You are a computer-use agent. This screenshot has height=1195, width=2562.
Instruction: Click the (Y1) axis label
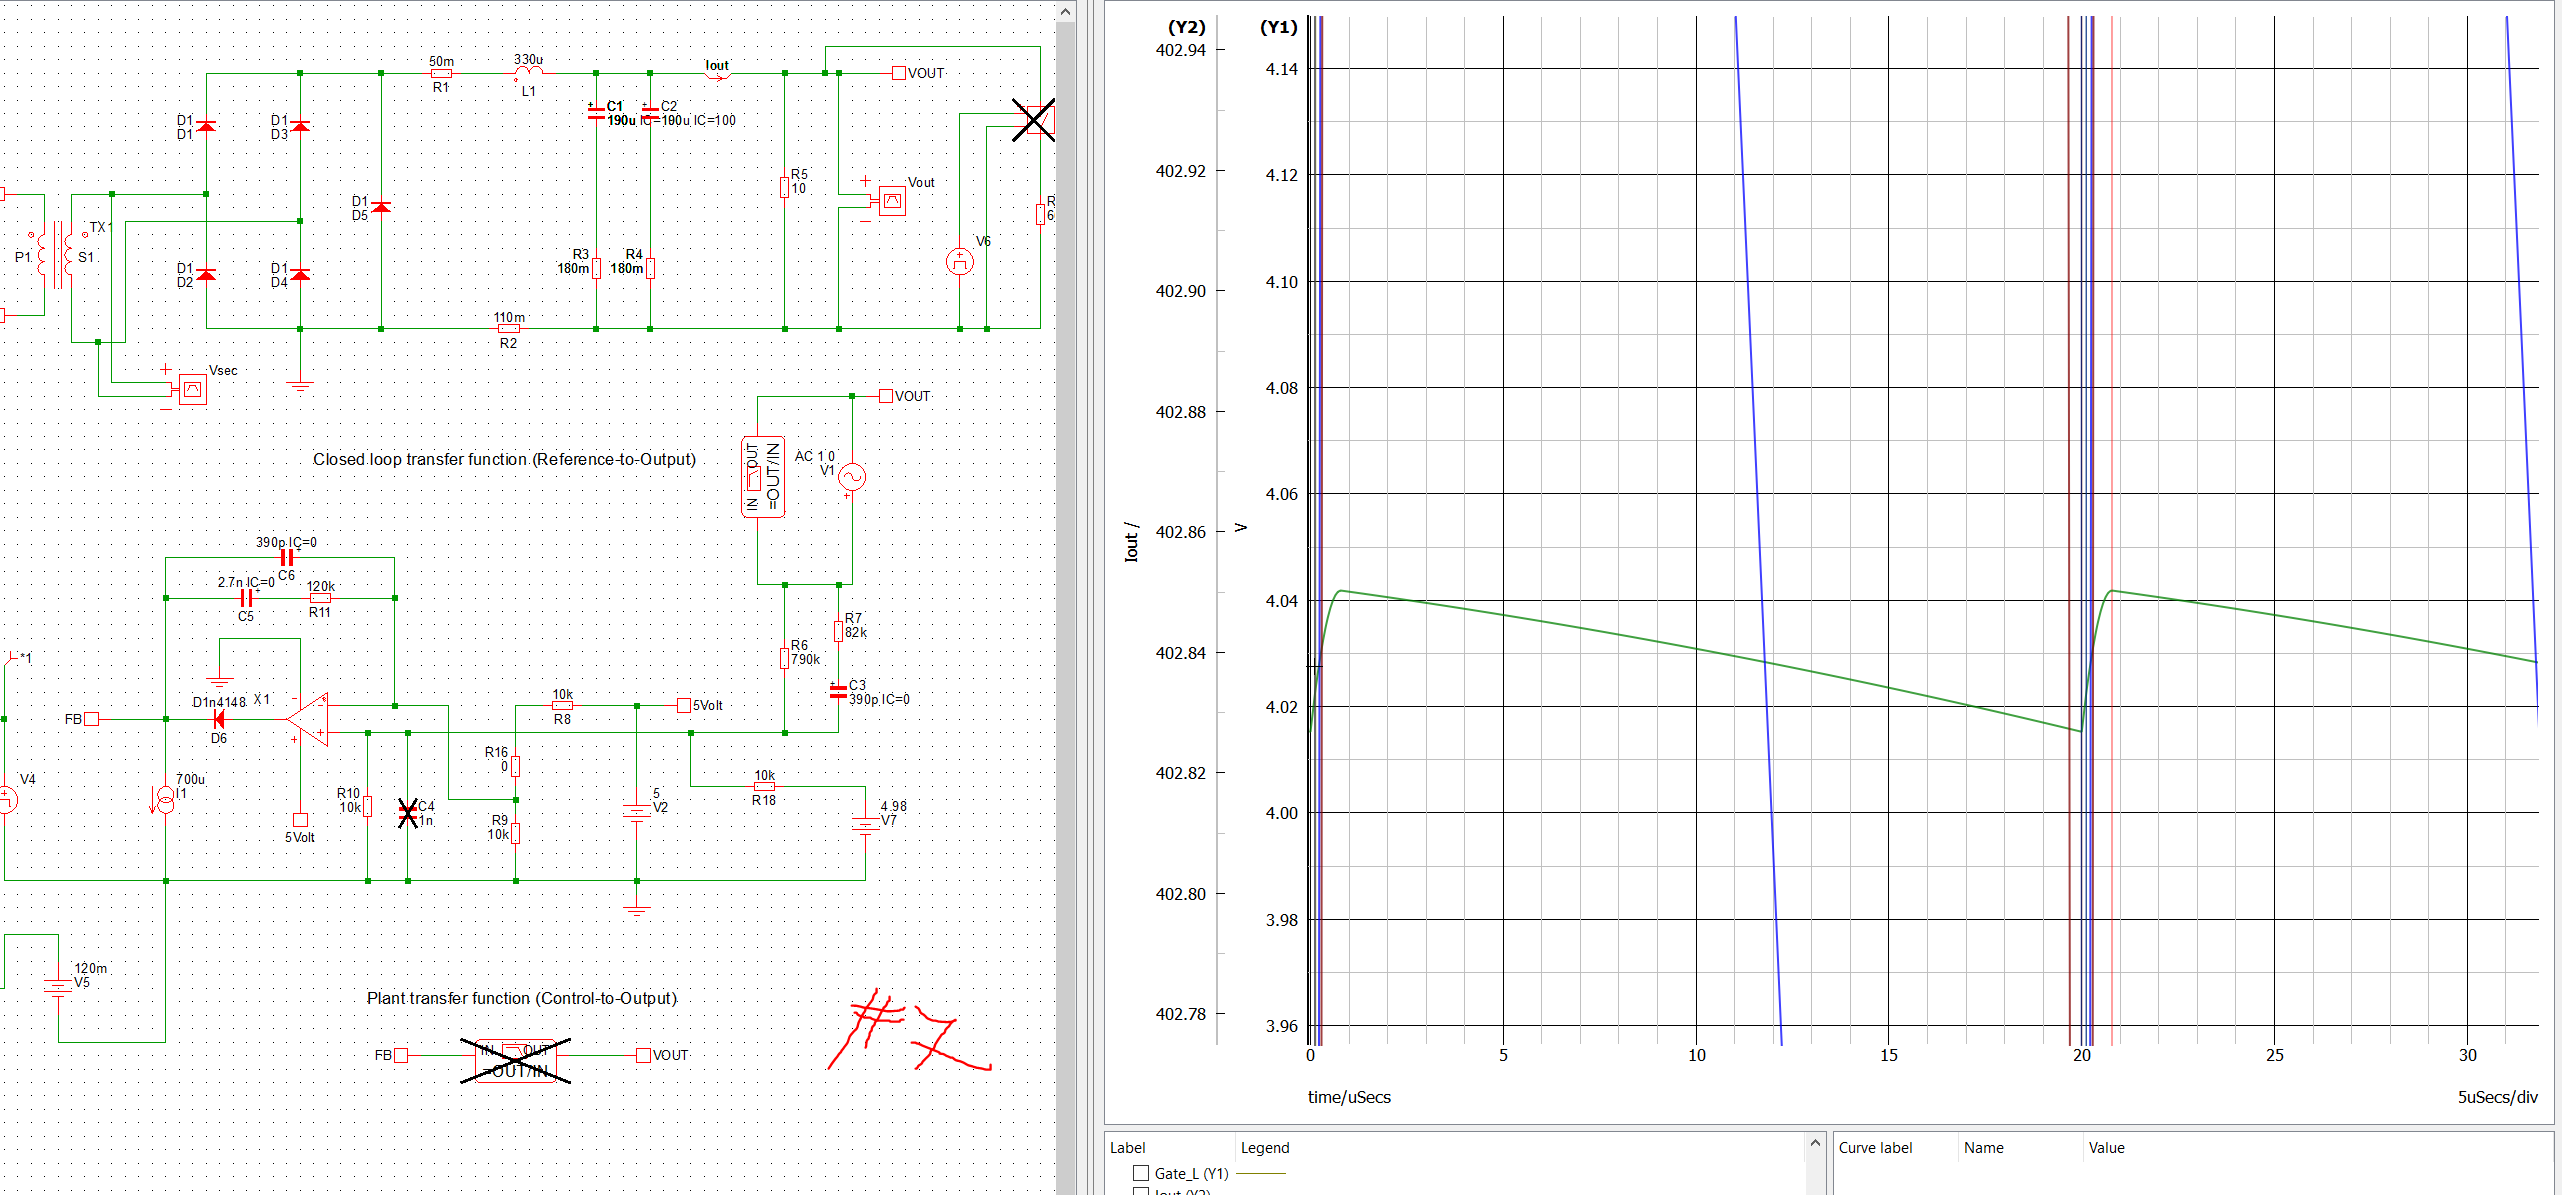click(1278, 27)
